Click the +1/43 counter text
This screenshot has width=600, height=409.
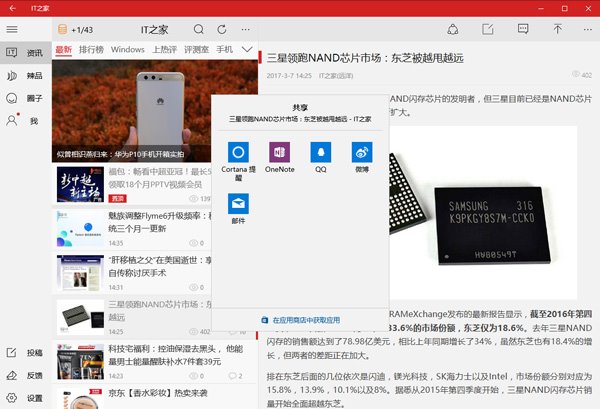[82, 30]
